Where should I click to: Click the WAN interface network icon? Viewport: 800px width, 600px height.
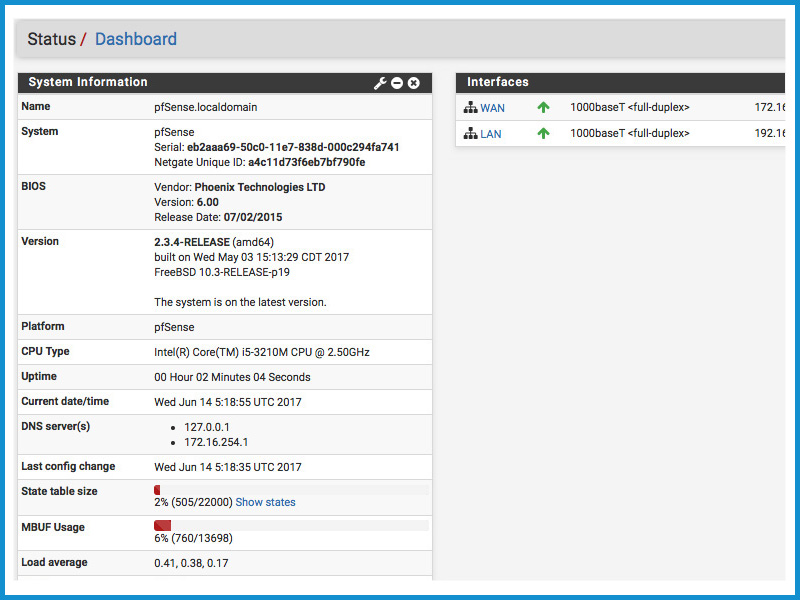[x=470, y=108]
